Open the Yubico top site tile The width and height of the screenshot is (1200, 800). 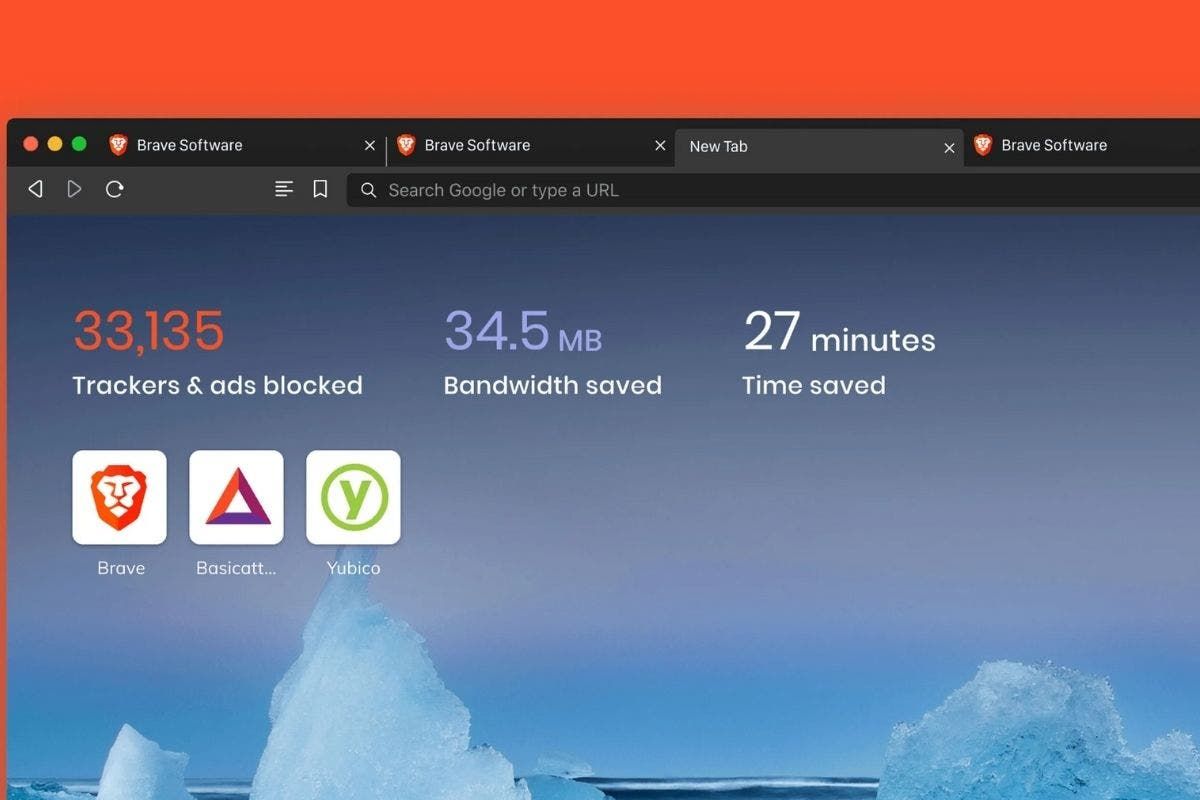[353, 497]
